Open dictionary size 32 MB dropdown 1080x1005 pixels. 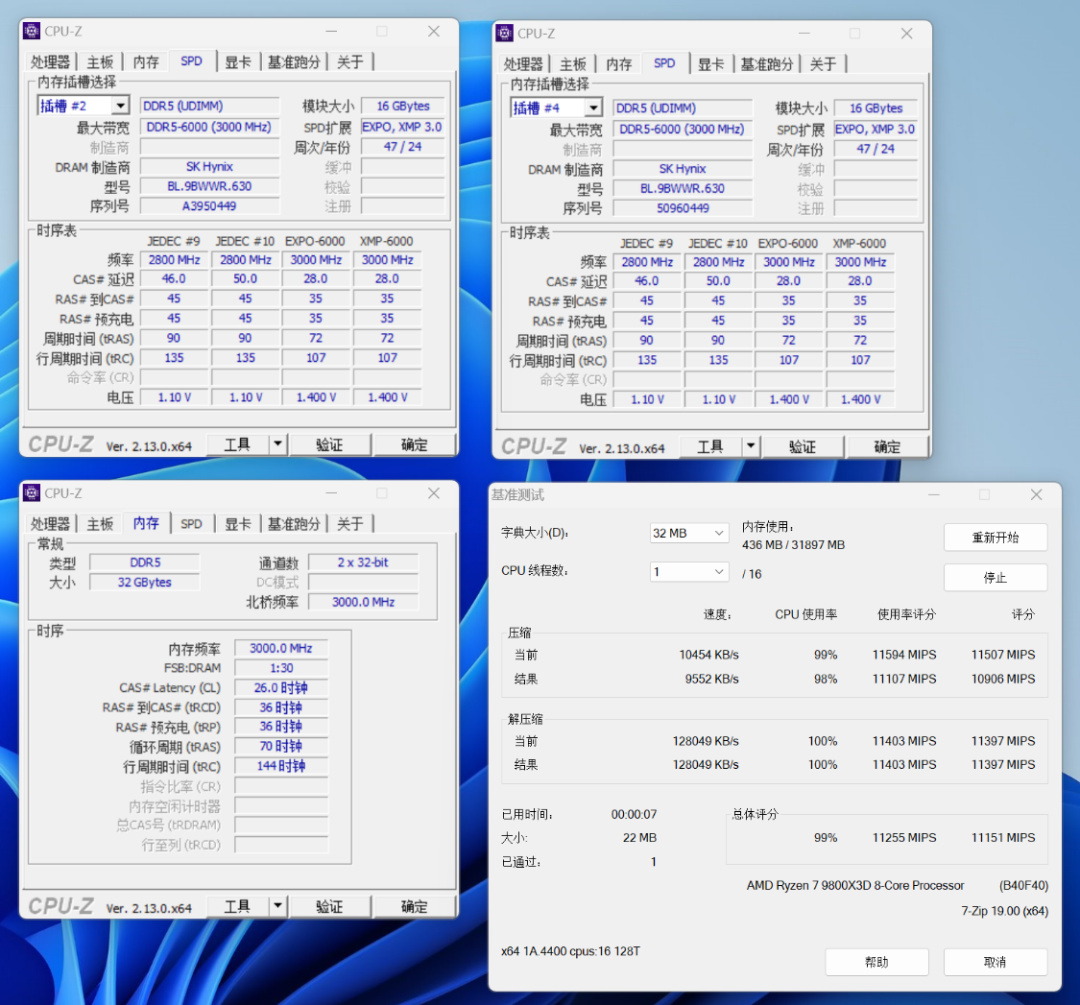(689, 533)
